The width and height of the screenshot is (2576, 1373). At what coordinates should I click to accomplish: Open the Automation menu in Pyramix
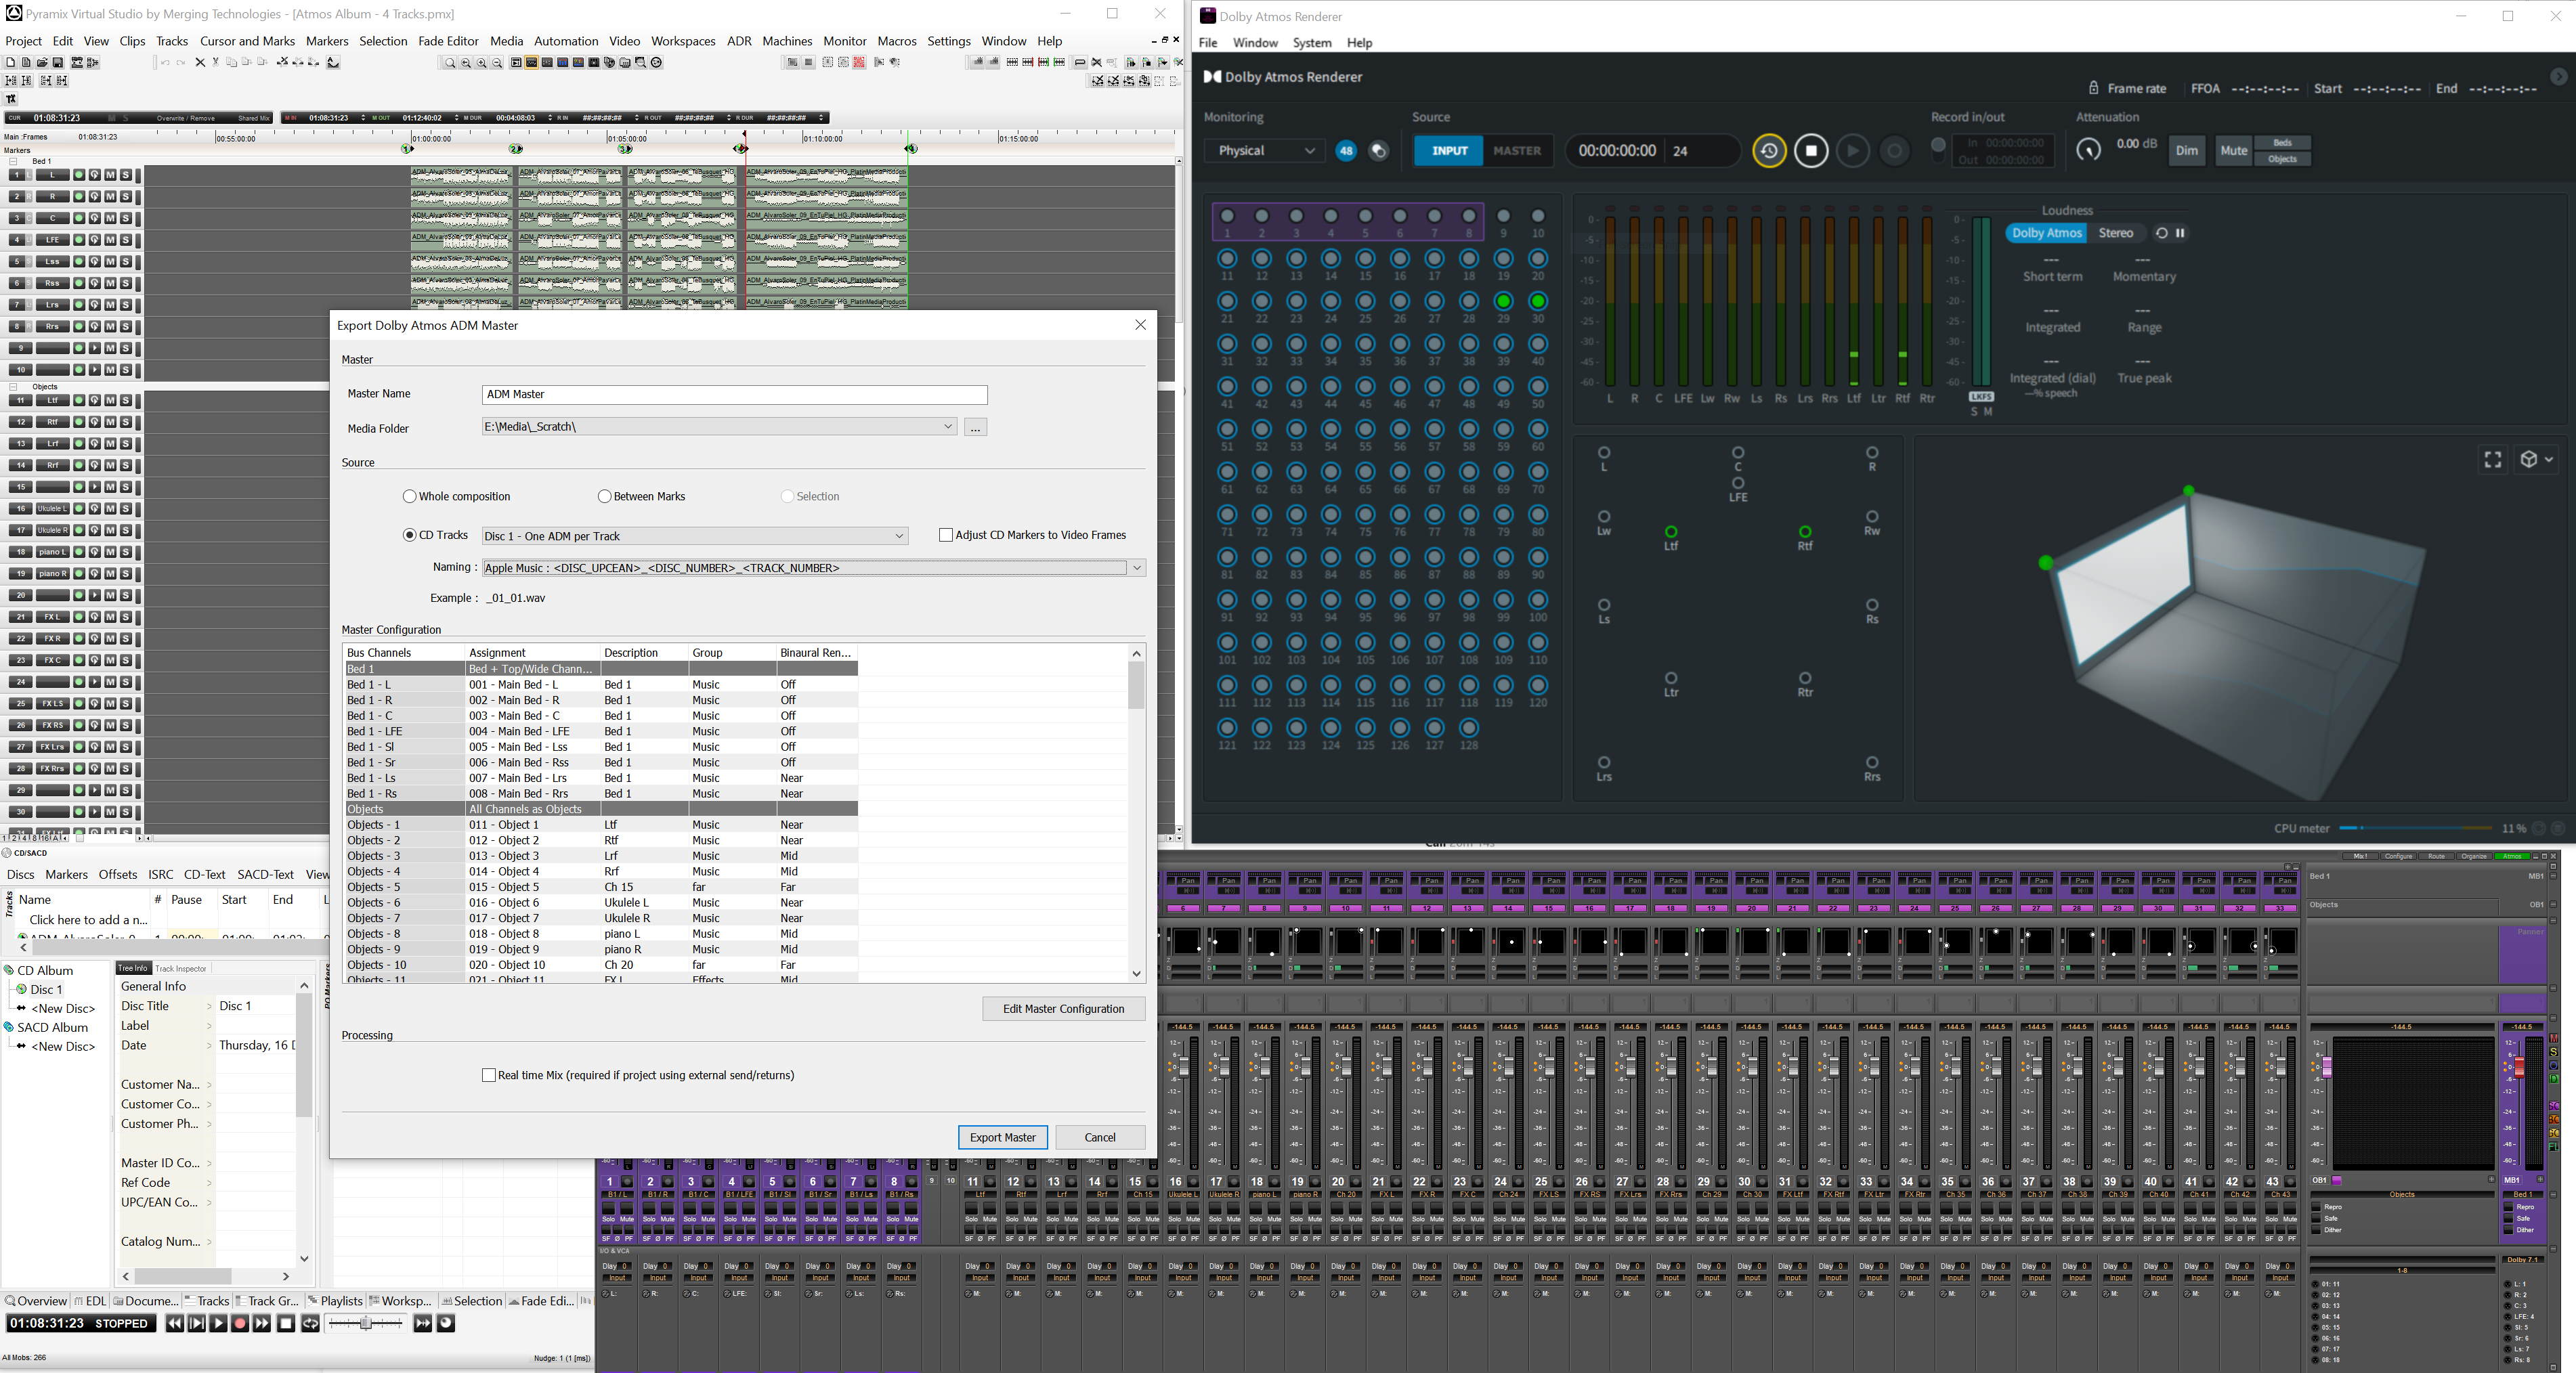[x=565, y=41]
